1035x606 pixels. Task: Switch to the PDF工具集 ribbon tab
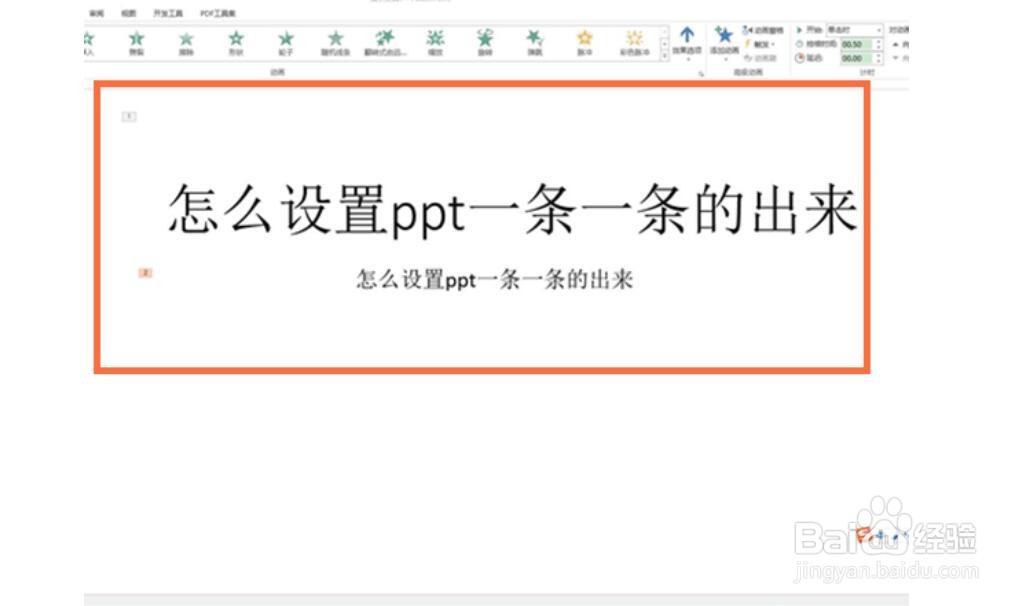pyautogui.click(x=218, y=13)
